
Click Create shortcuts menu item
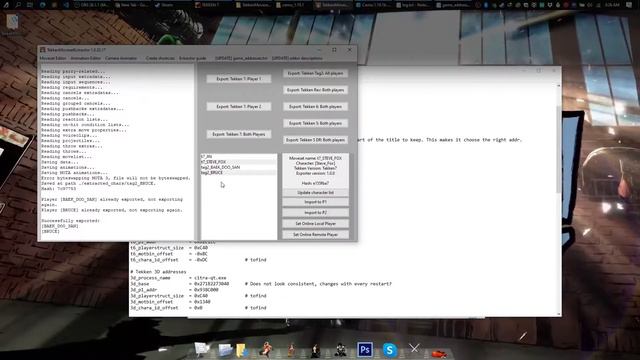(160, 58)
